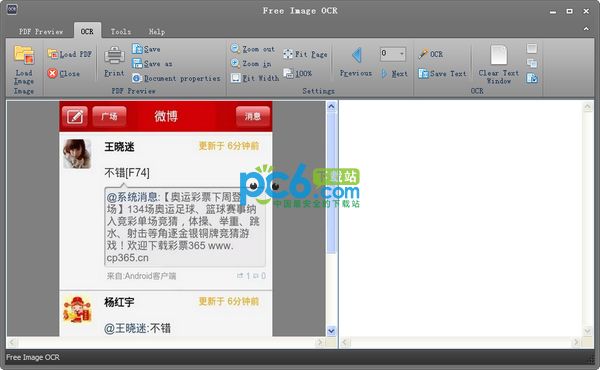
Task: Go to Previous page
Action: click(356, 62)
